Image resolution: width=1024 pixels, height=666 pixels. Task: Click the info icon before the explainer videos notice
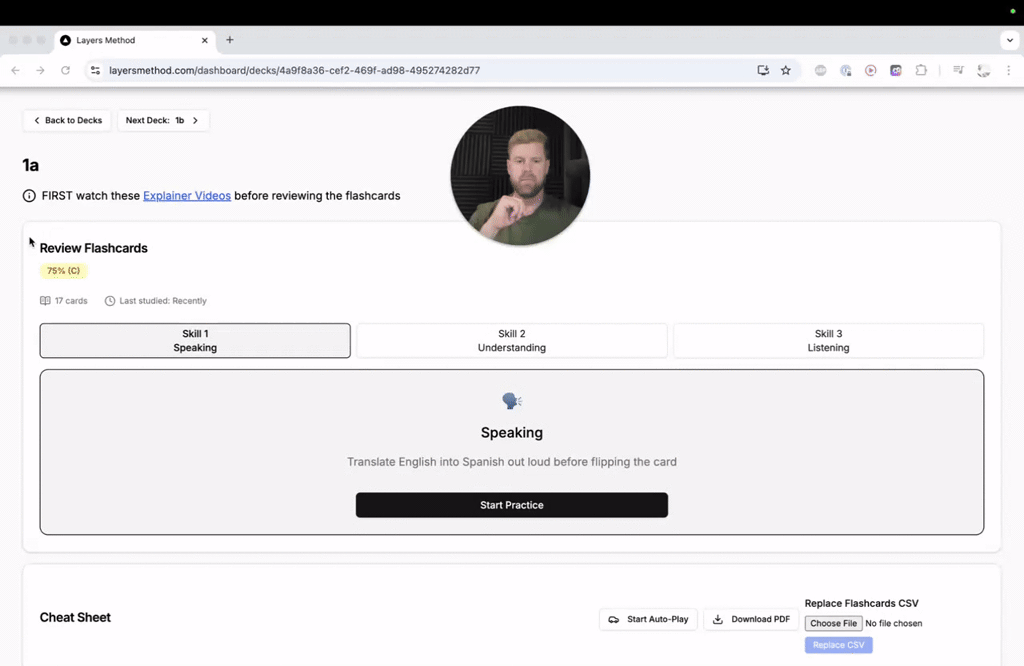pos(29,196)
